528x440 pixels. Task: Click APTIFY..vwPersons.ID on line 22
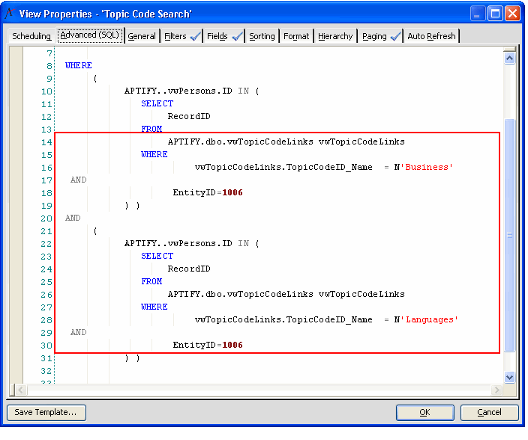(x=178, y=243)
